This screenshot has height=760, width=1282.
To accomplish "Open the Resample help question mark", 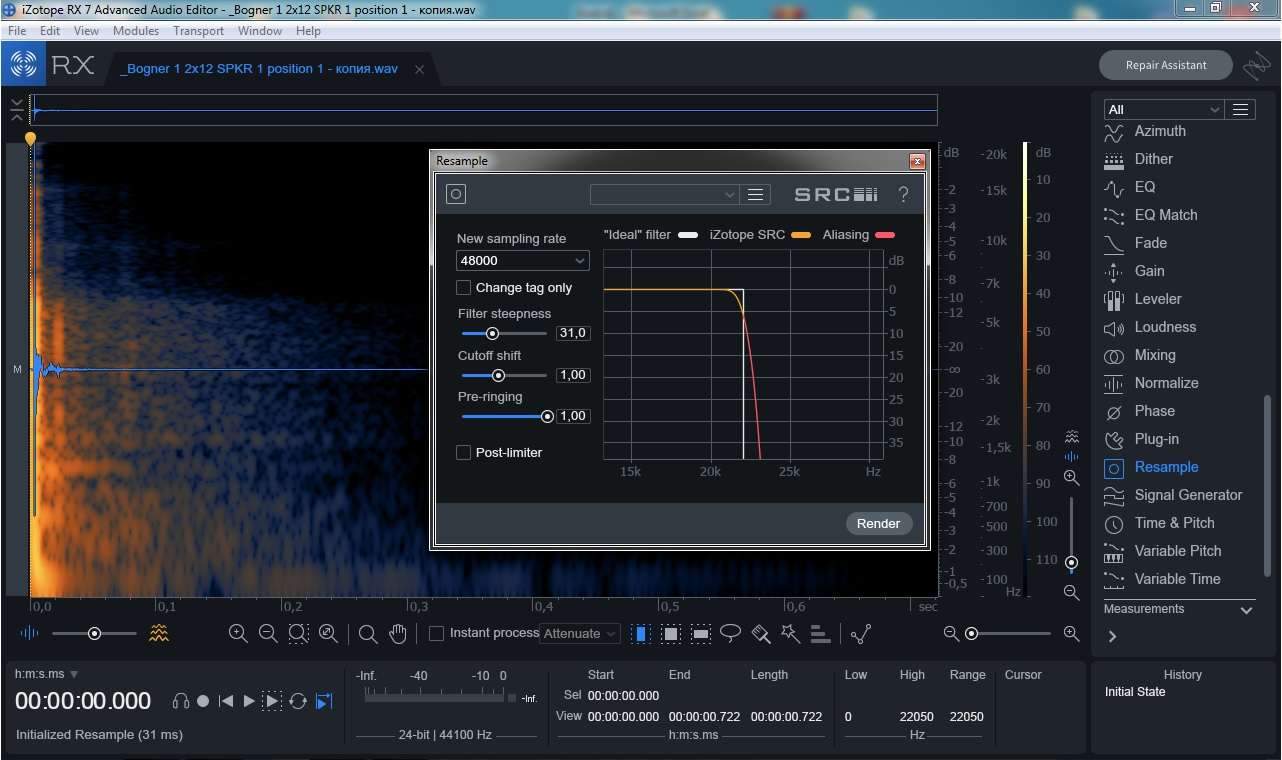I will point(903,195).
